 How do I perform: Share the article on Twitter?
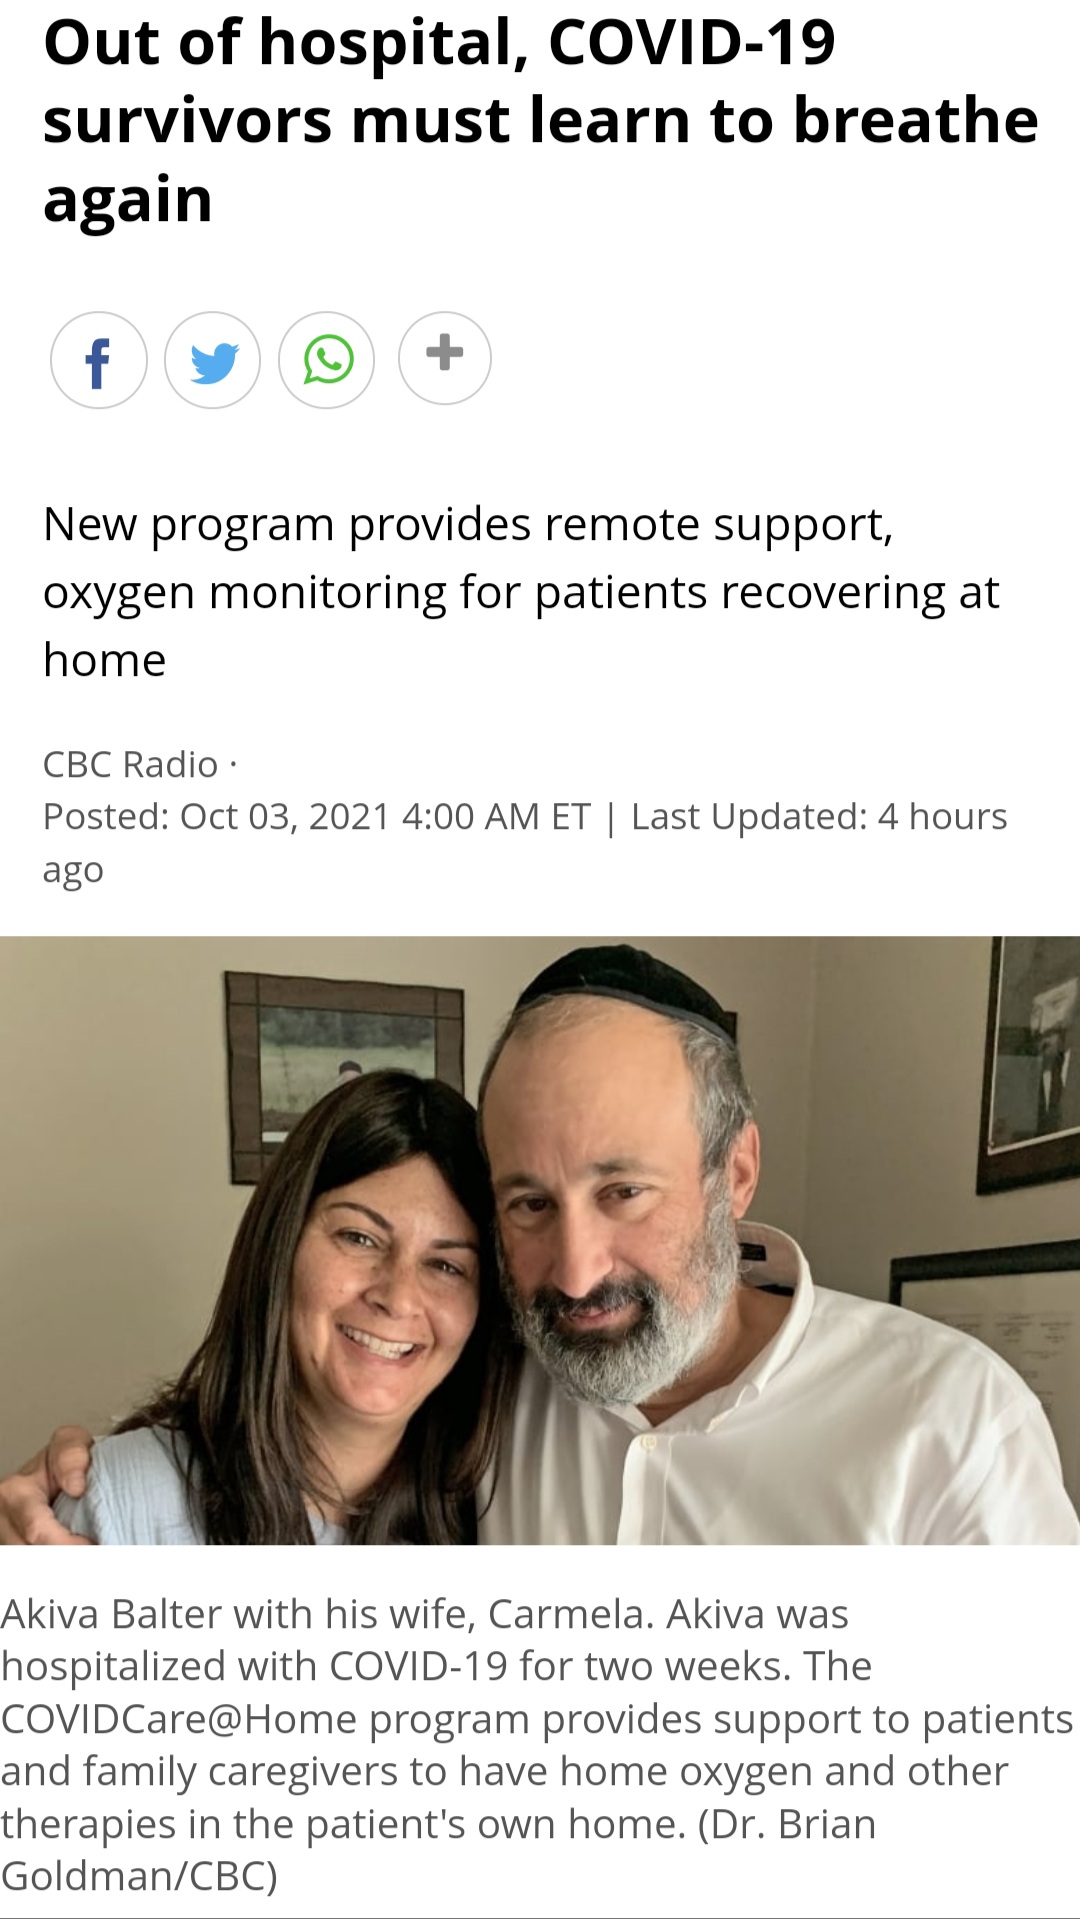213,360
